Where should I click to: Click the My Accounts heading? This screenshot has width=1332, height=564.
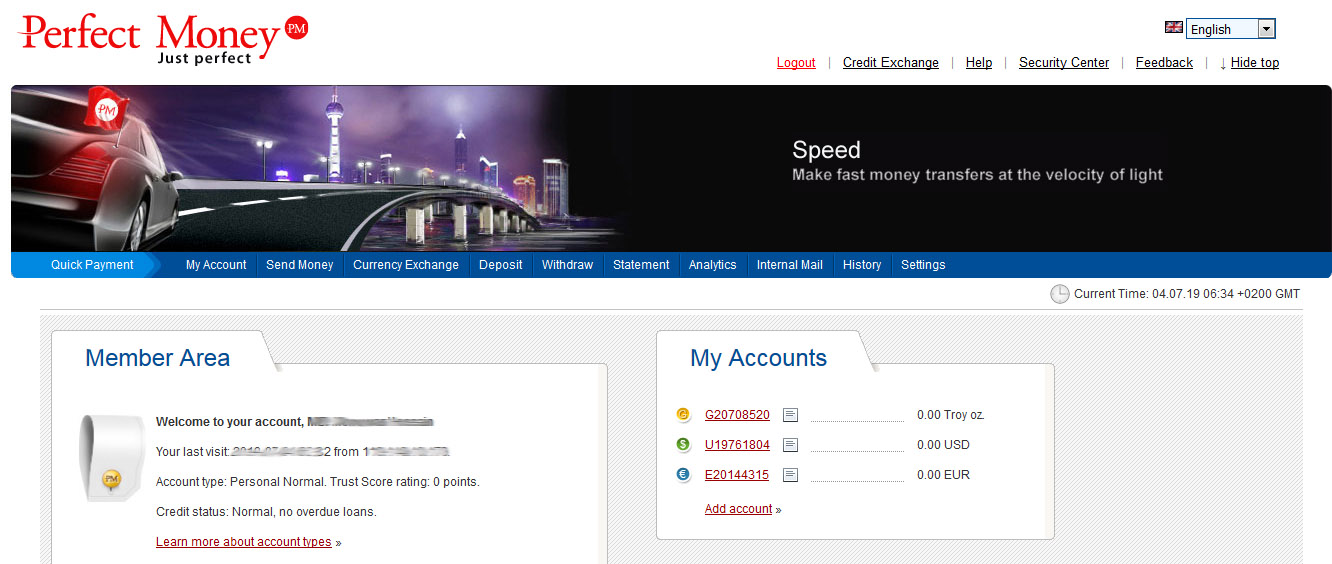(x=759, y=358)
